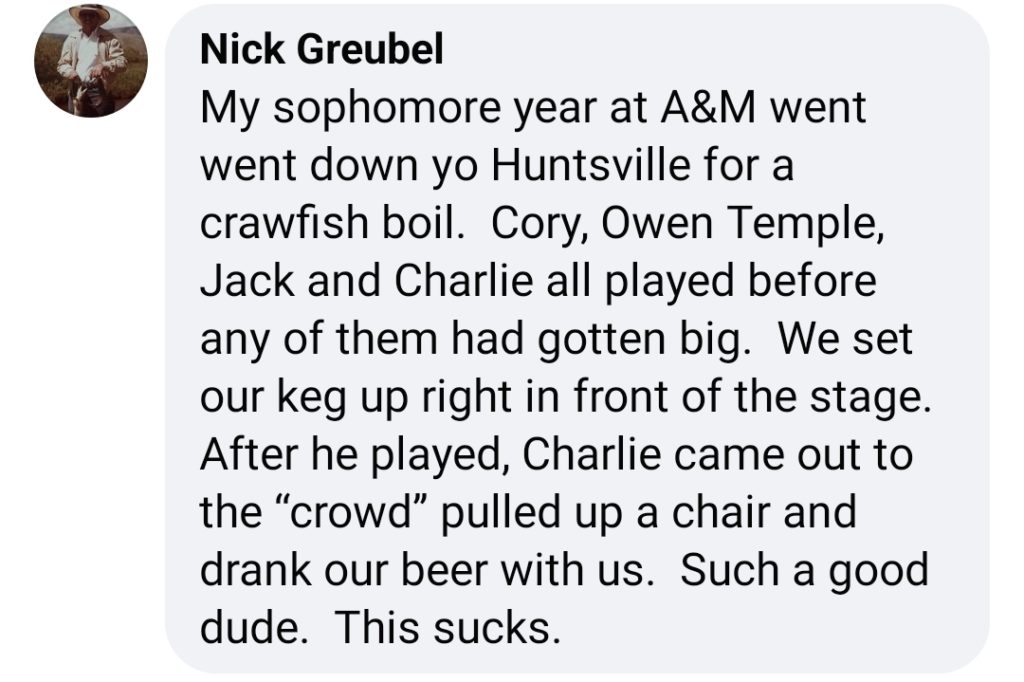Viewport: 1024px width, 682px height.
Task: Click the Nick Greubel name link
Action: (x=321, y=49)
